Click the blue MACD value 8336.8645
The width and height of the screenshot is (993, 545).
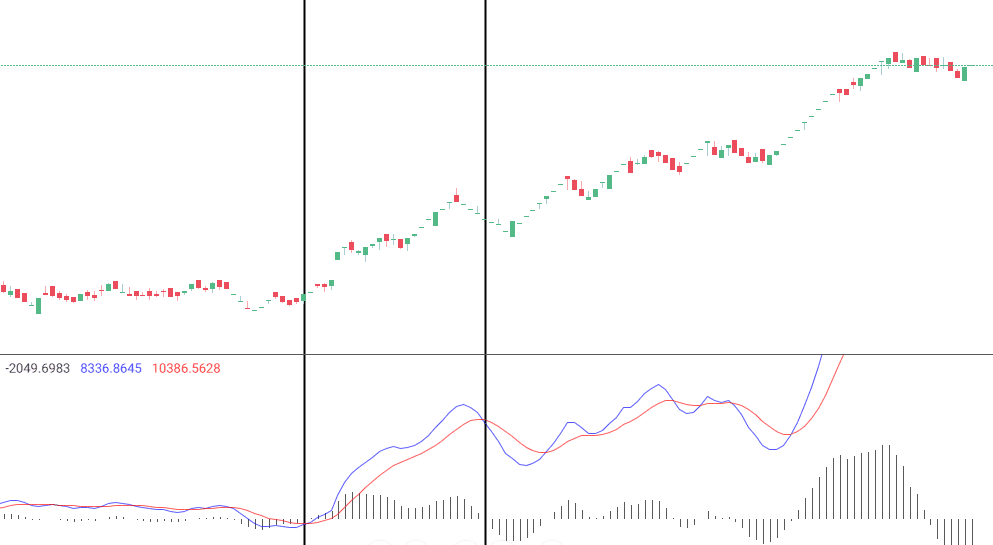click(x=111, y=368)
